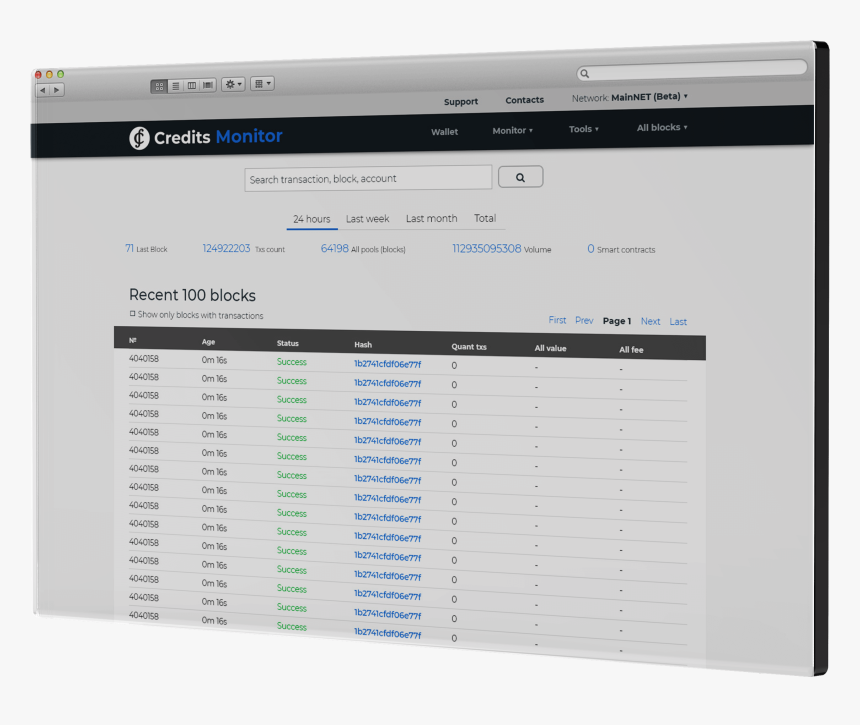This screenshot has height=725, width=860.
Task: Expand the All blocks menu
Action: [662, 127]
